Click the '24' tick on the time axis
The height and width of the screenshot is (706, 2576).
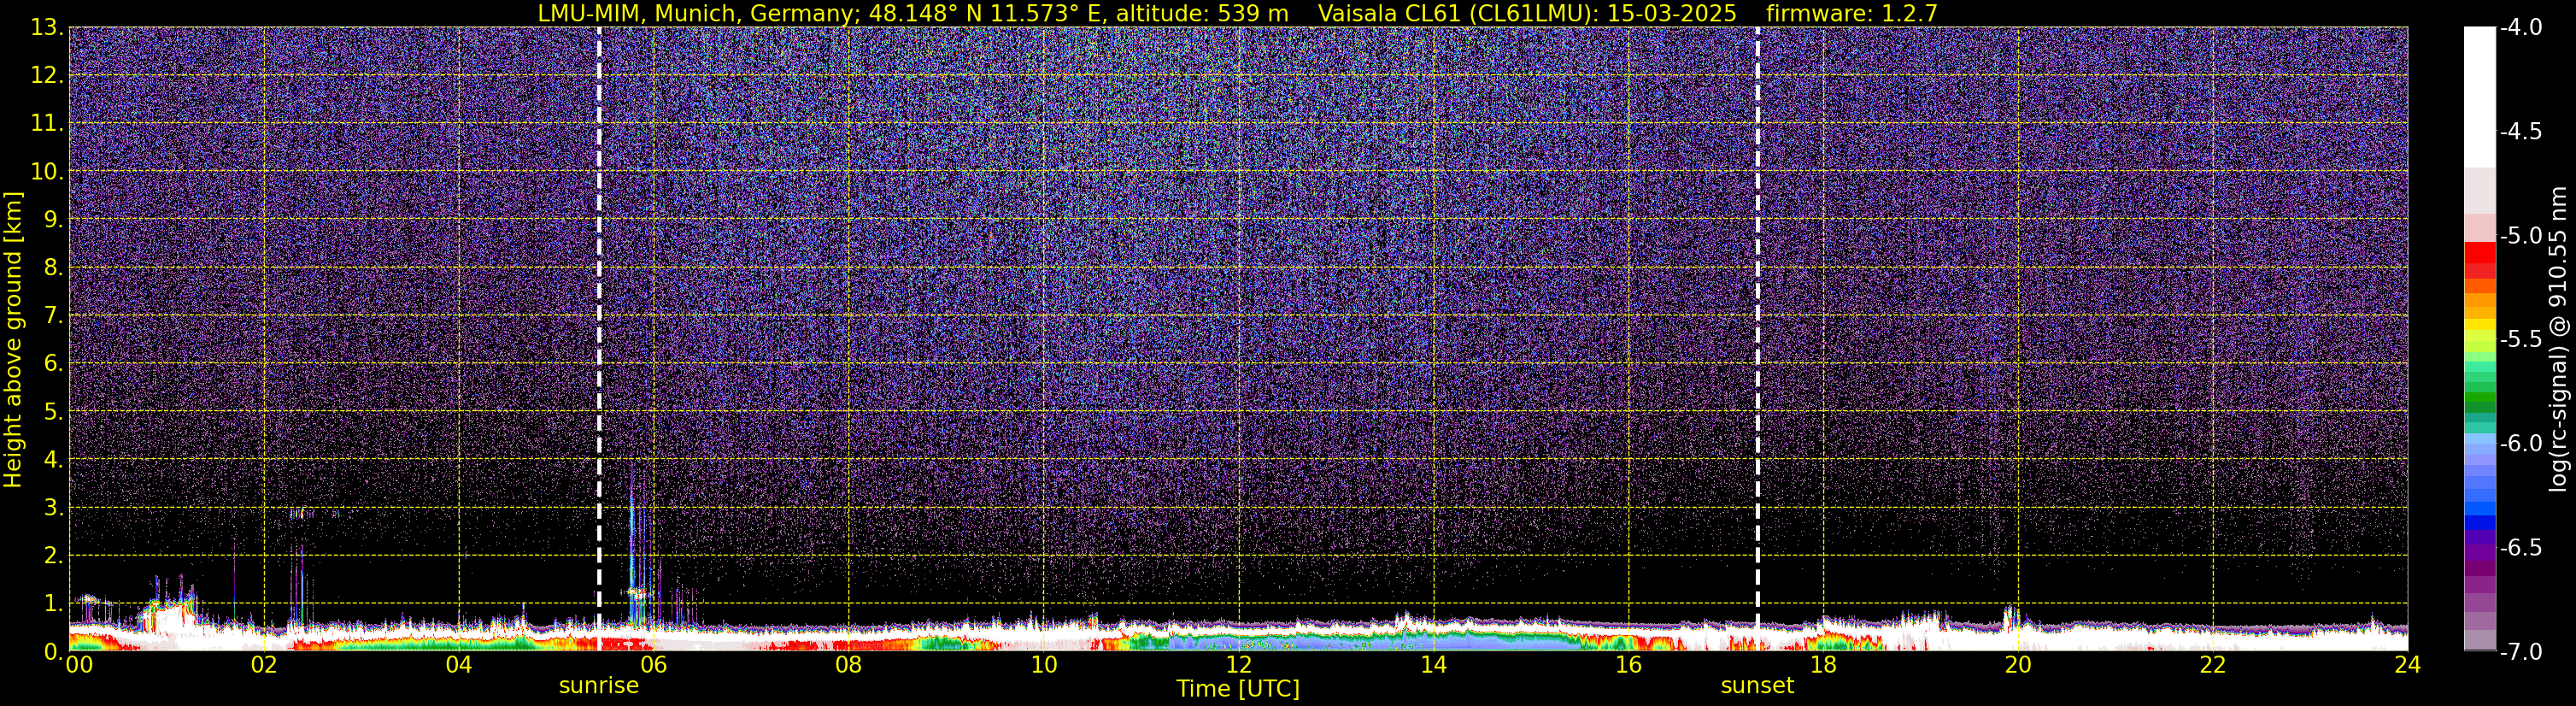(x=2408, y=665)
